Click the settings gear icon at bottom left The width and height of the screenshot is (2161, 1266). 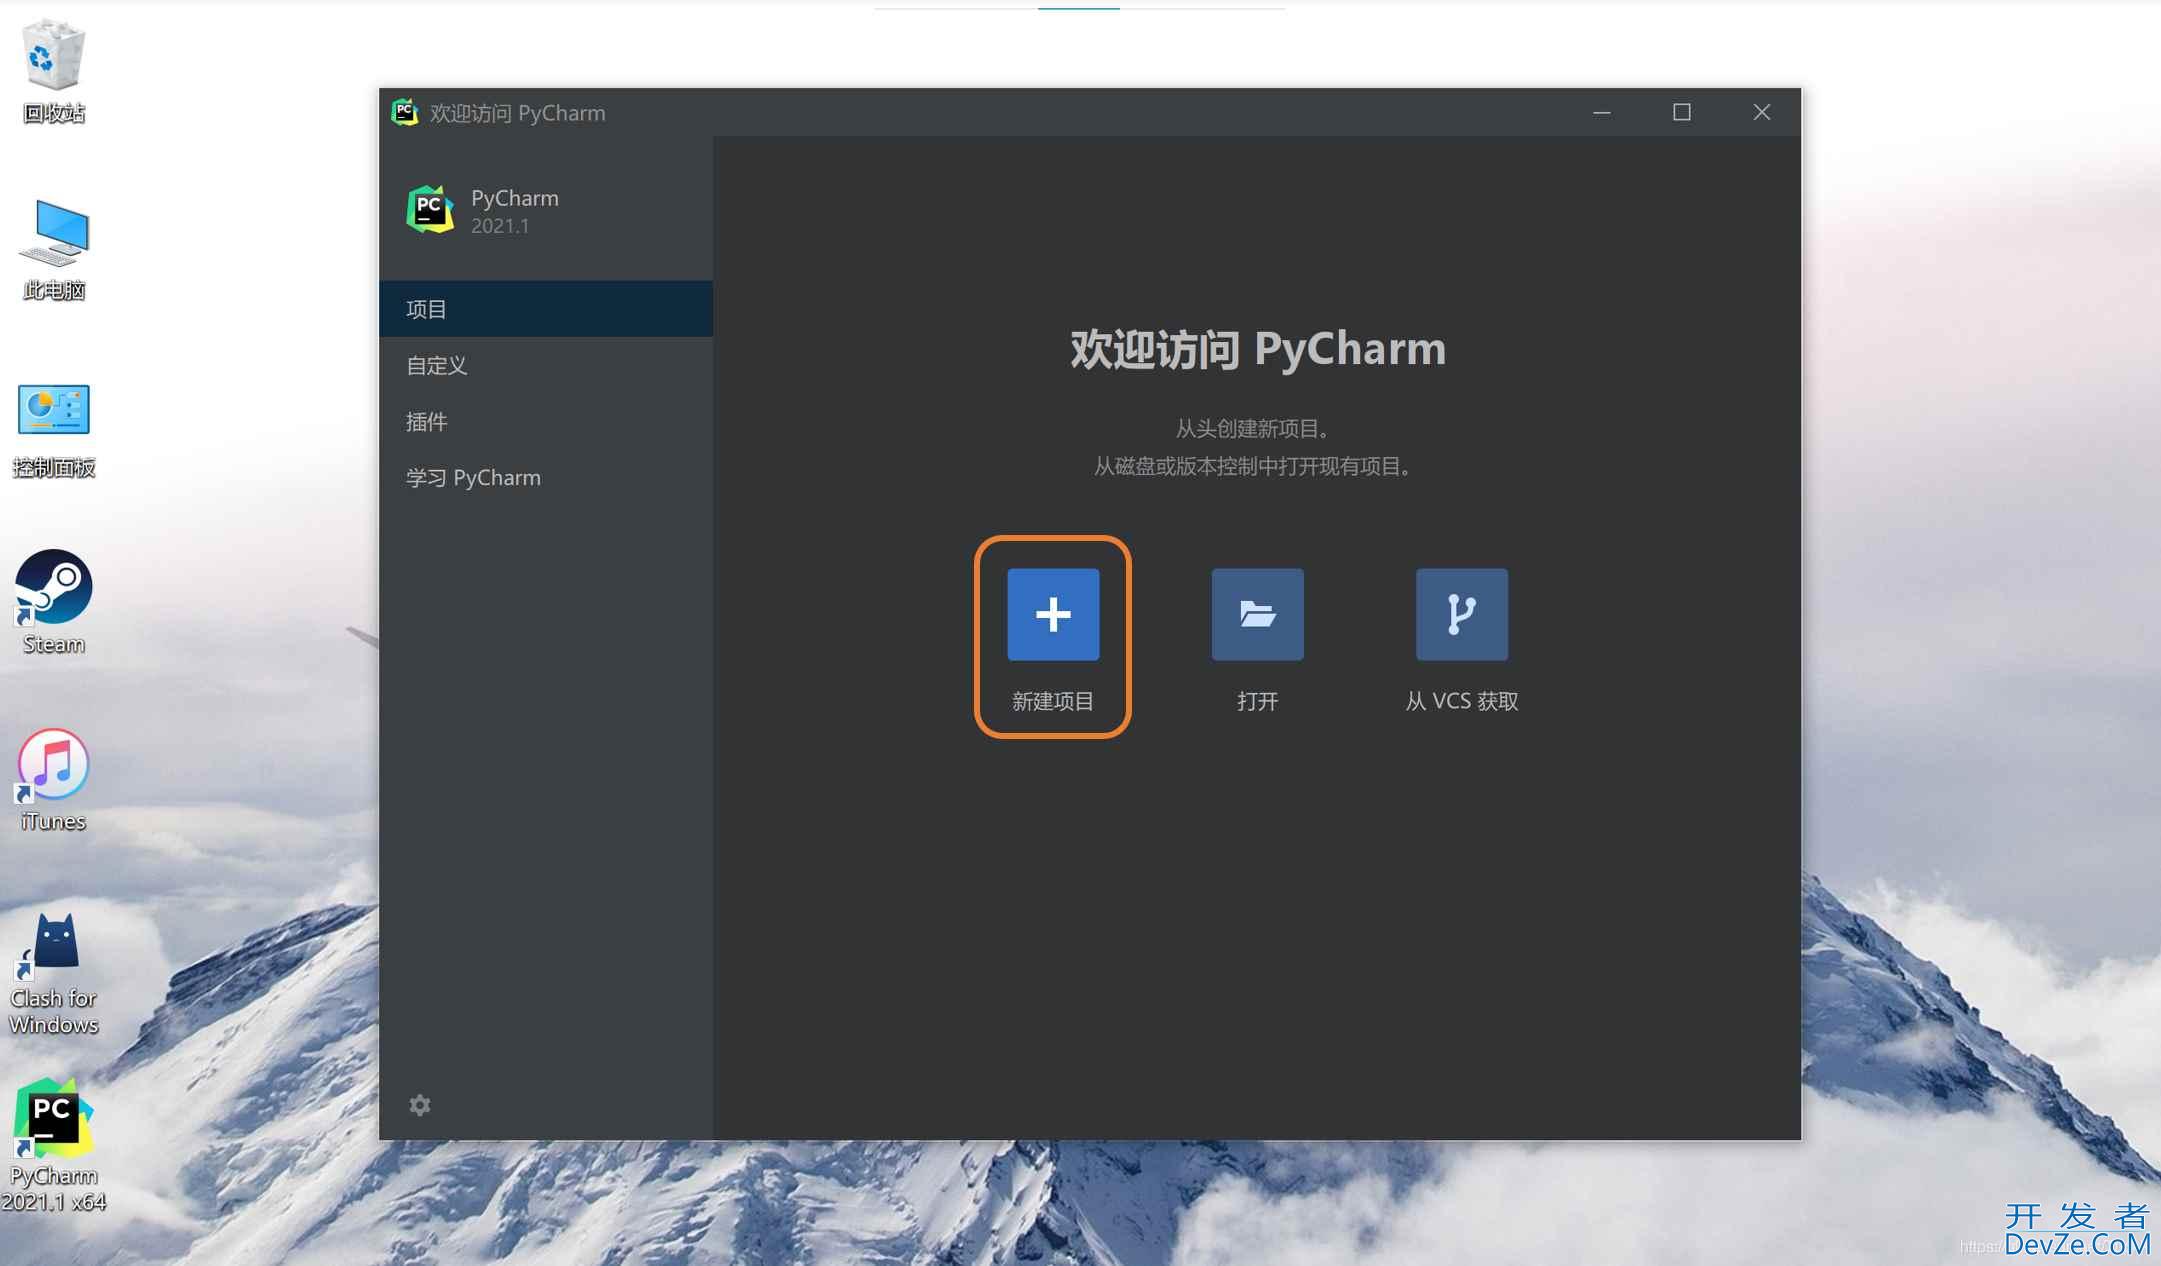click(x=420, y=1105)
